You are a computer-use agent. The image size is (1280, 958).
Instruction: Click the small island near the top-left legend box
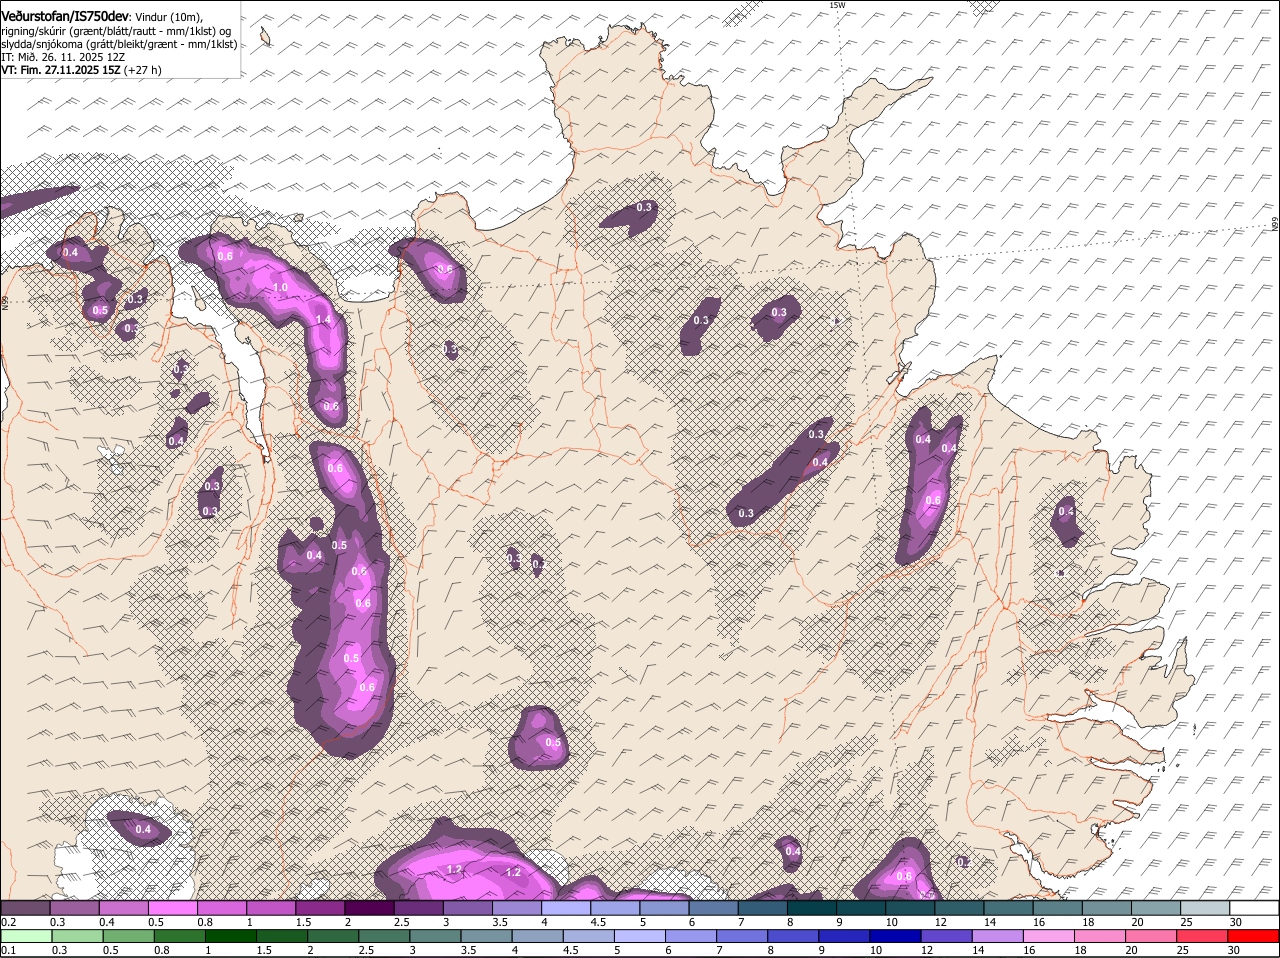(x=266, y=37)
